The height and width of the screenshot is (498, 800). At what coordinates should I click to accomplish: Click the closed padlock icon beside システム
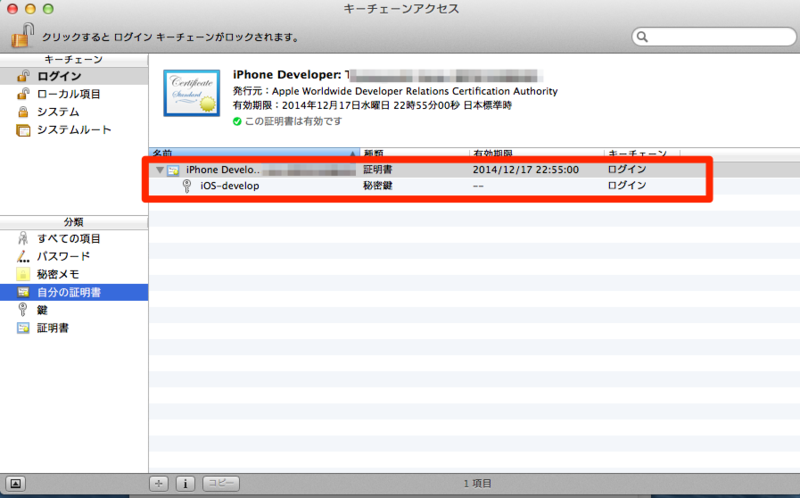point(23,112)
